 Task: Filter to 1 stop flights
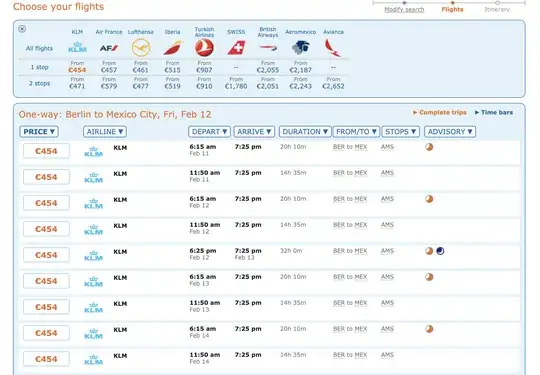tap(40, 67)
